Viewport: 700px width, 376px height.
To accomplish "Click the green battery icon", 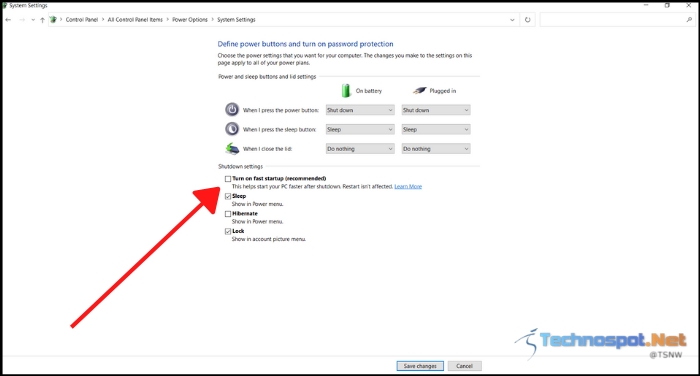I will pos(346,90).
